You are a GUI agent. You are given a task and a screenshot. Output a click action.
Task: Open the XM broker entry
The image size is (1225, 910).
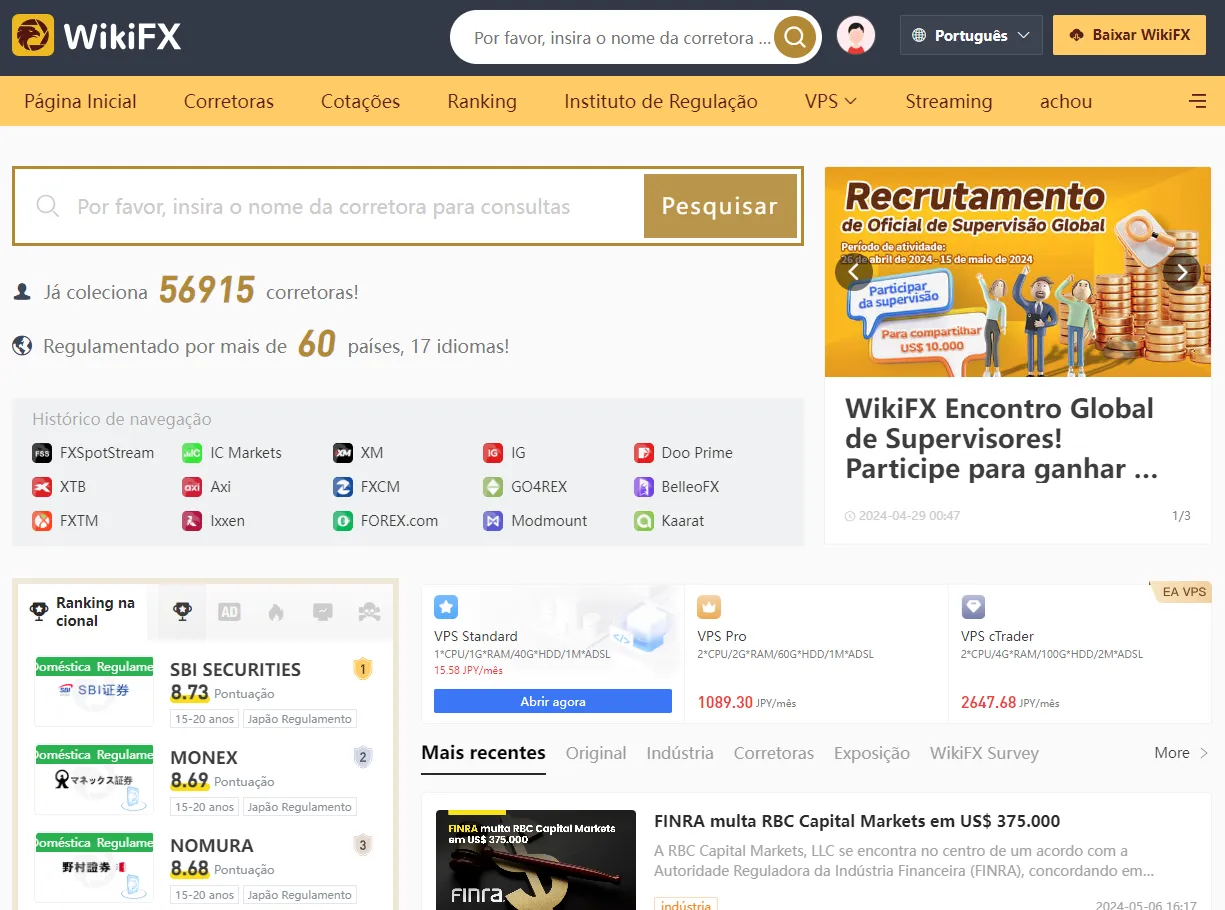click(358, 453)
